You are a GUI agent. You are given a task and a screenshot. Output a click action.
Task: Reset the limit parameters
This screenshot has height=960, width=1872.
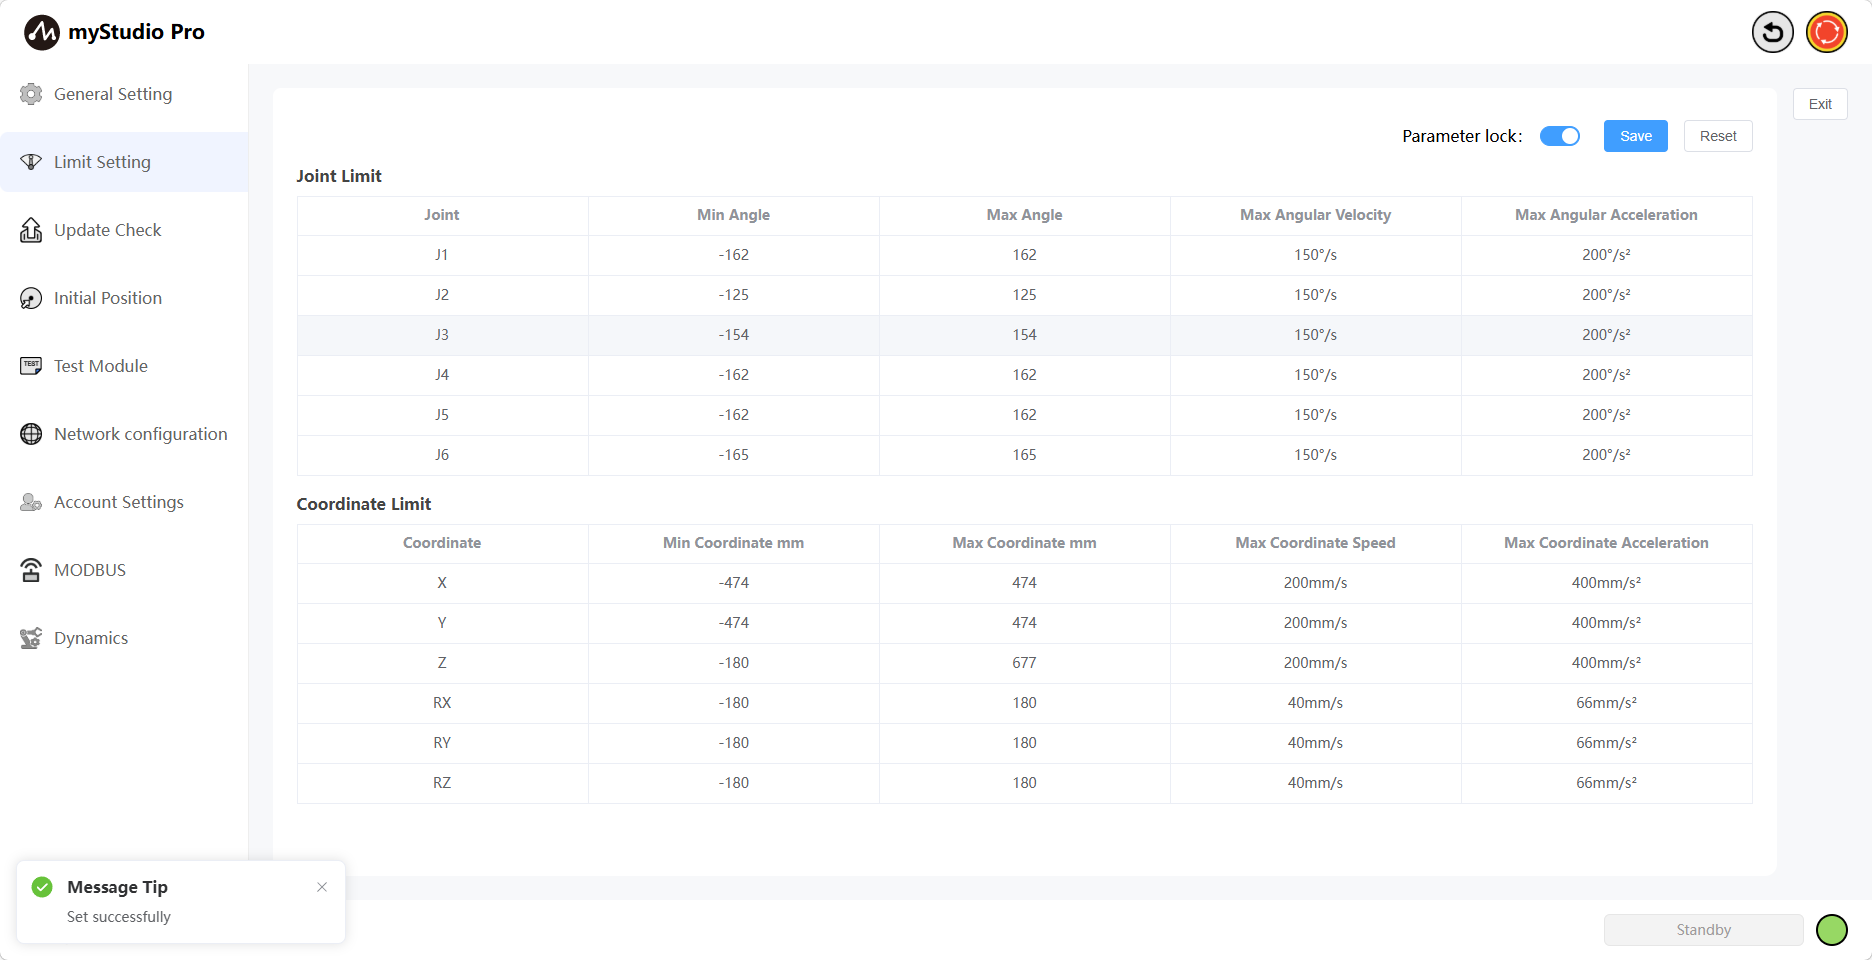[1717, 136]
